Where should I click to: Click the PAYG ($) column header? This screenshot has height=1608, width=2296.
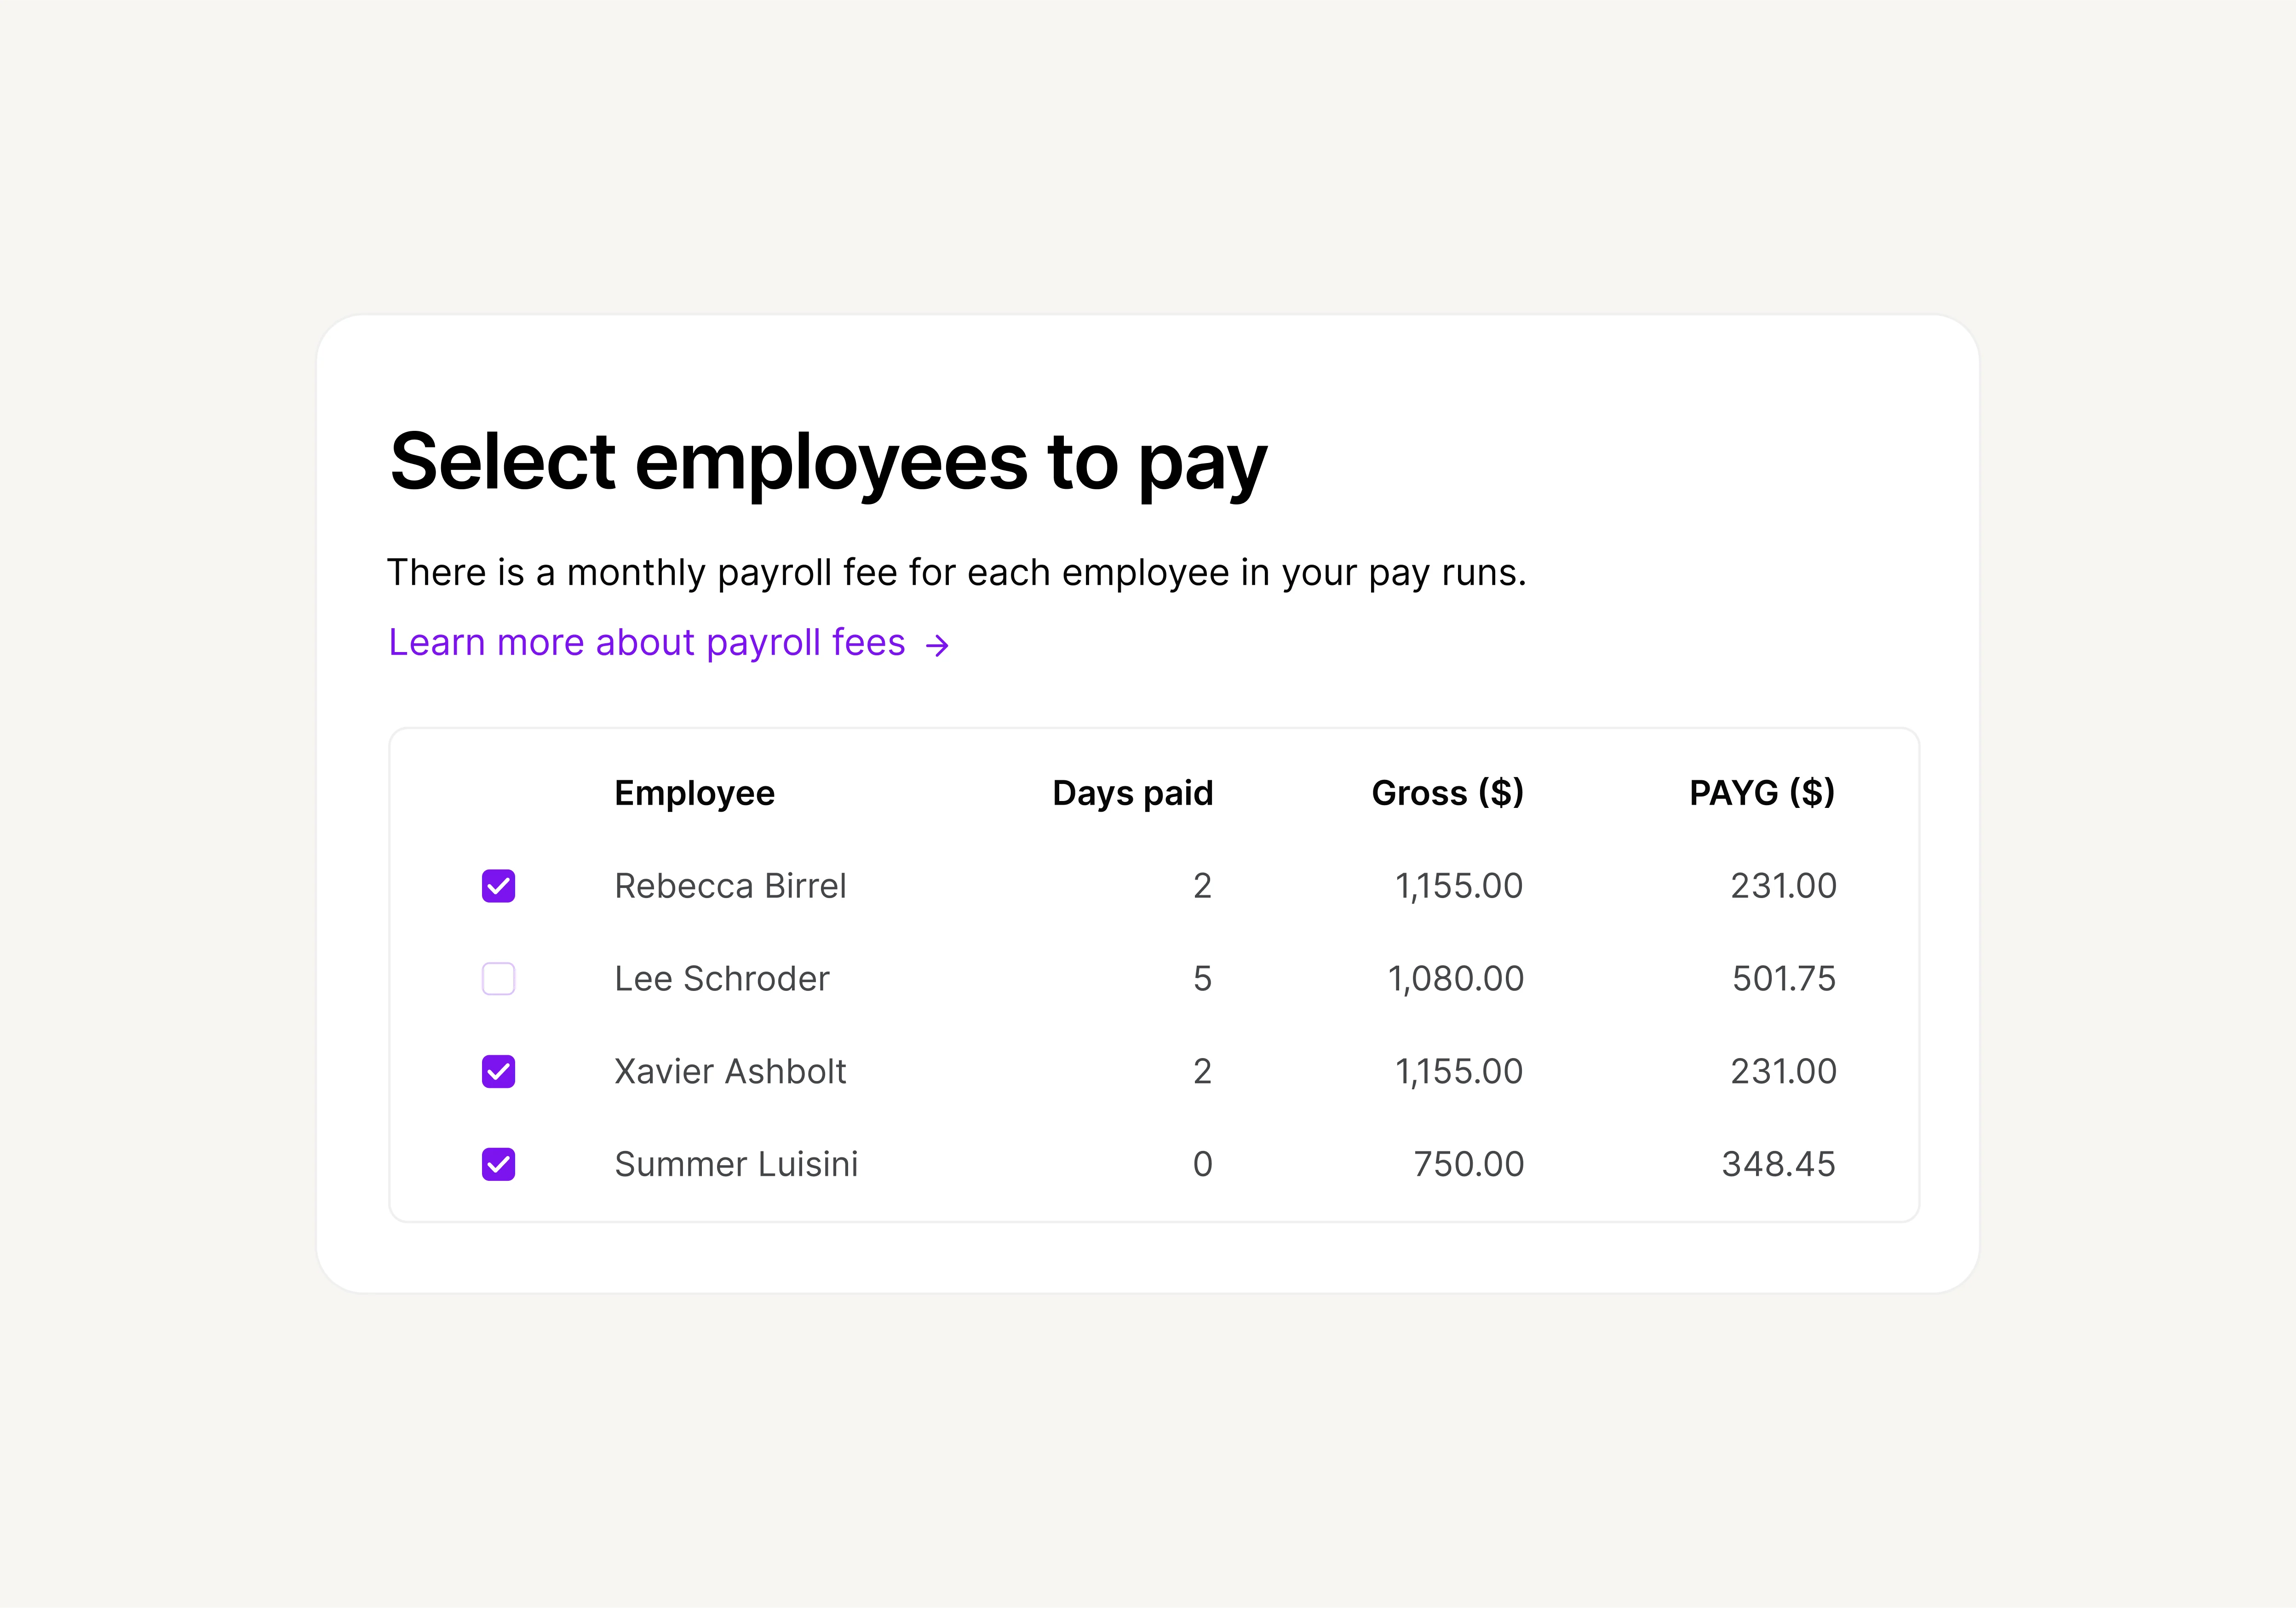click(1761, 793)
